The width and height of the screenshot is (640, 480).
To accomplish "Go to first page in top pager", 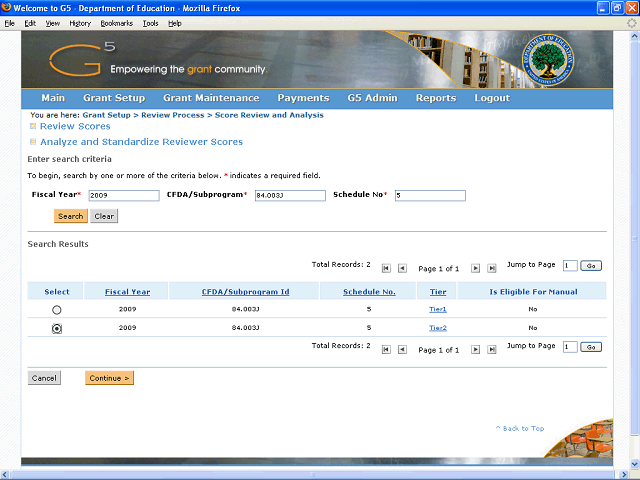I will click(x=386, y=268).
